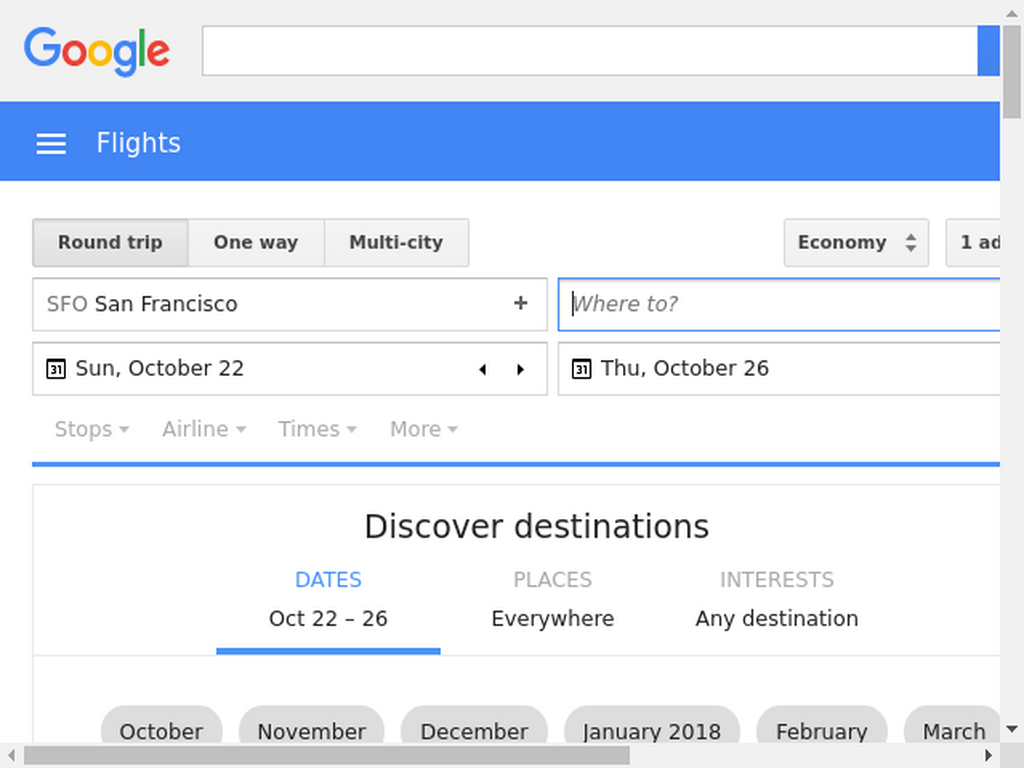1024x768 pixels.
Task: Go to previous departure date arrow
Action: [x=483, y=370]
